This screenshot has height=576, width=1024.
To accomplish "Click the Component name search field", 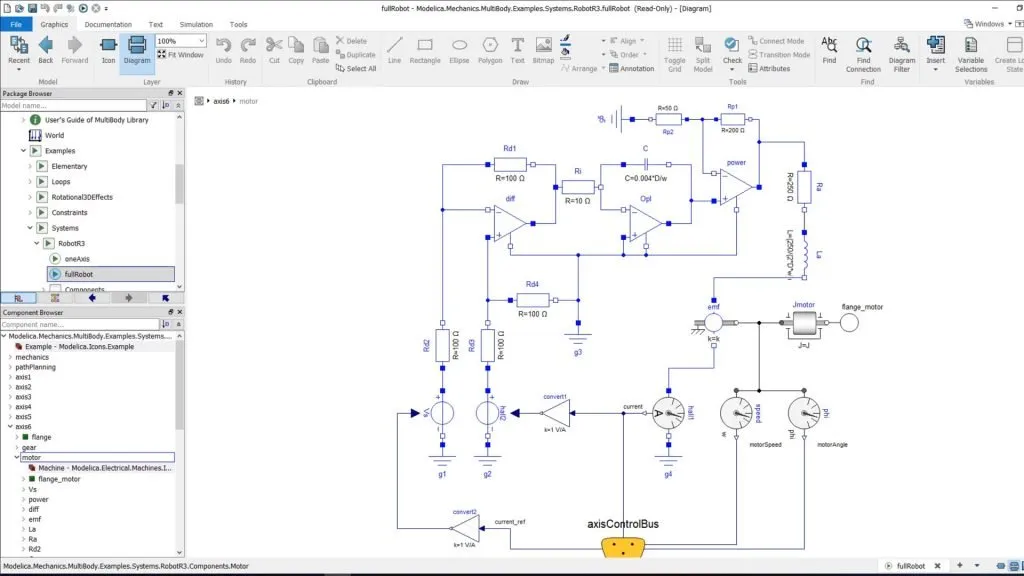I will click(x=80, y=325).
